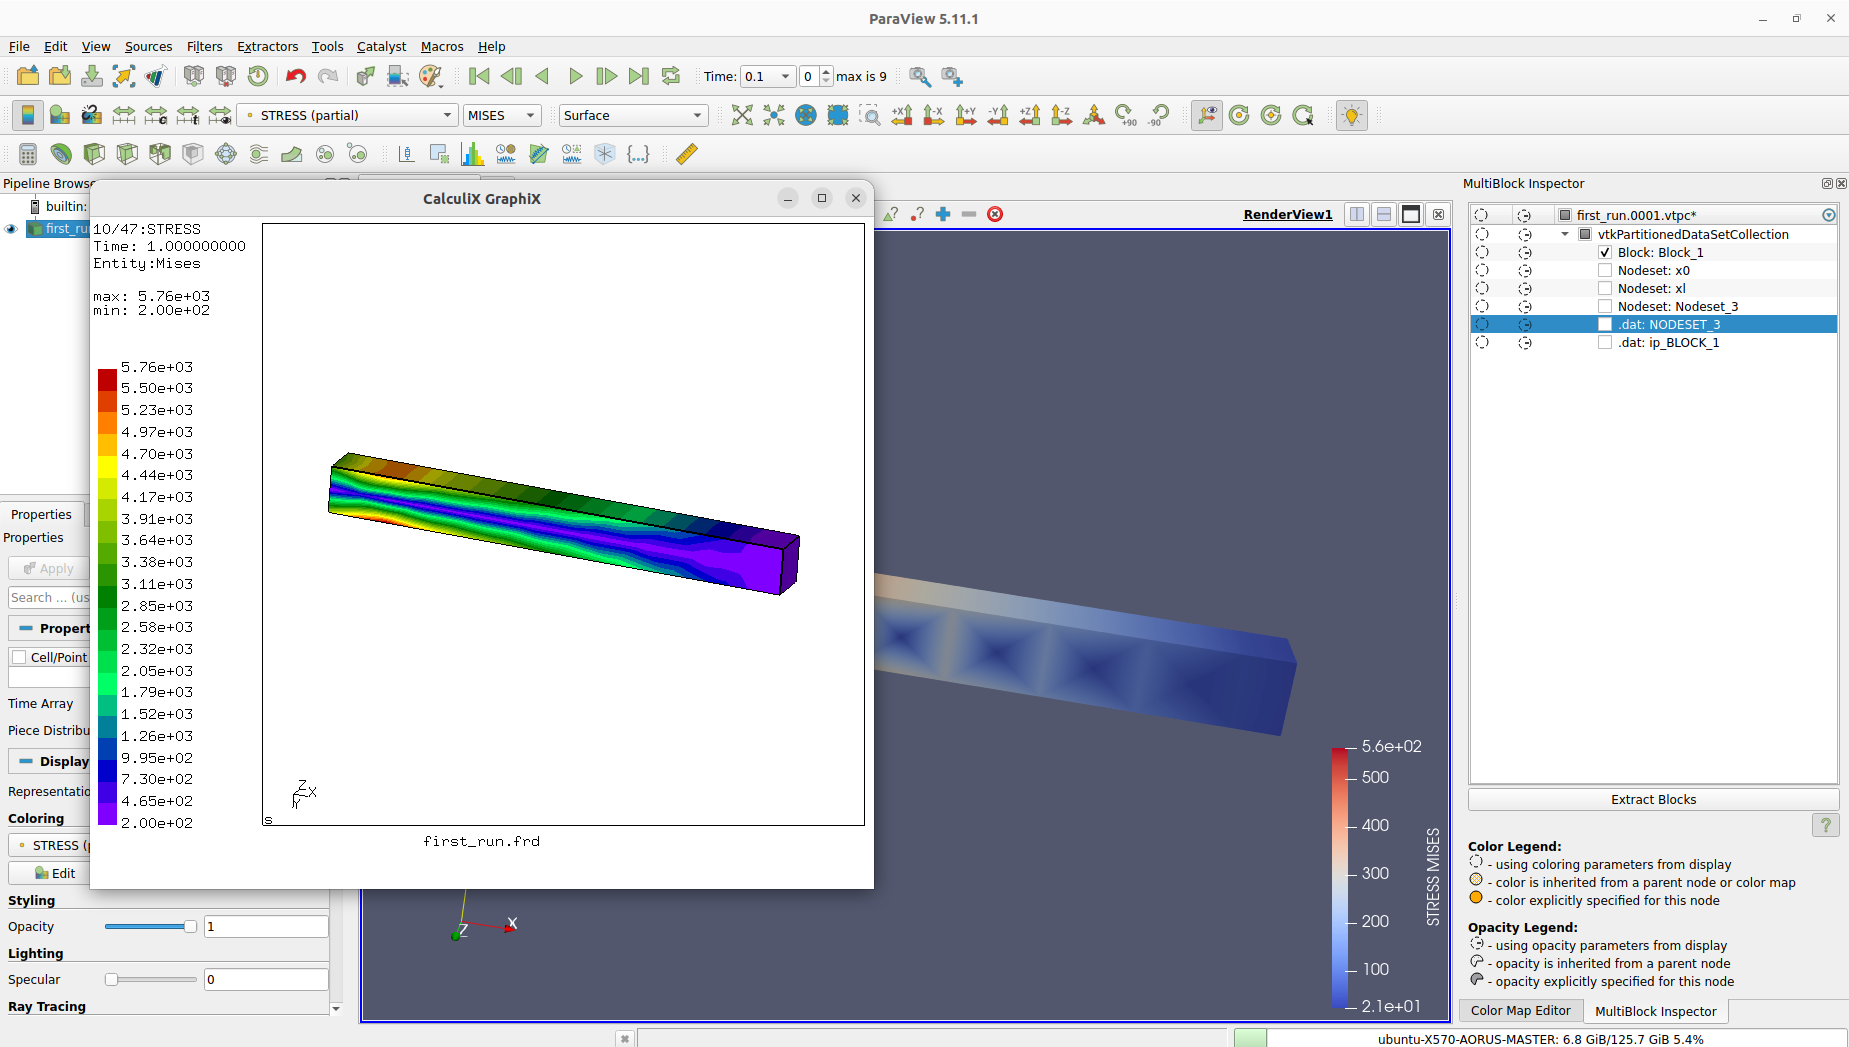Check the .dat: ip_BLOCK_1 checkbox
1849x1047 pixels.
pyautogui.click(x=1605, y=343)
